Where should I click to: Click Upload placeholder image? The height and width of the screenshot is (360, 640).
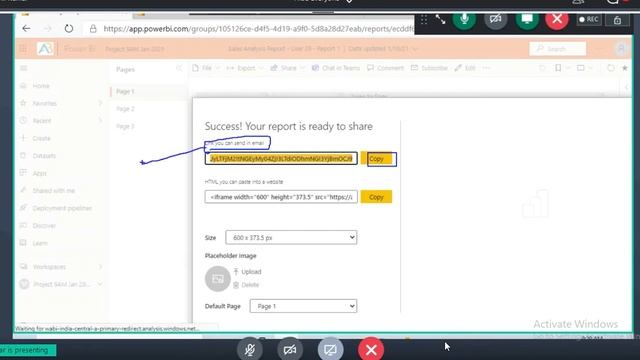(247, 271)
